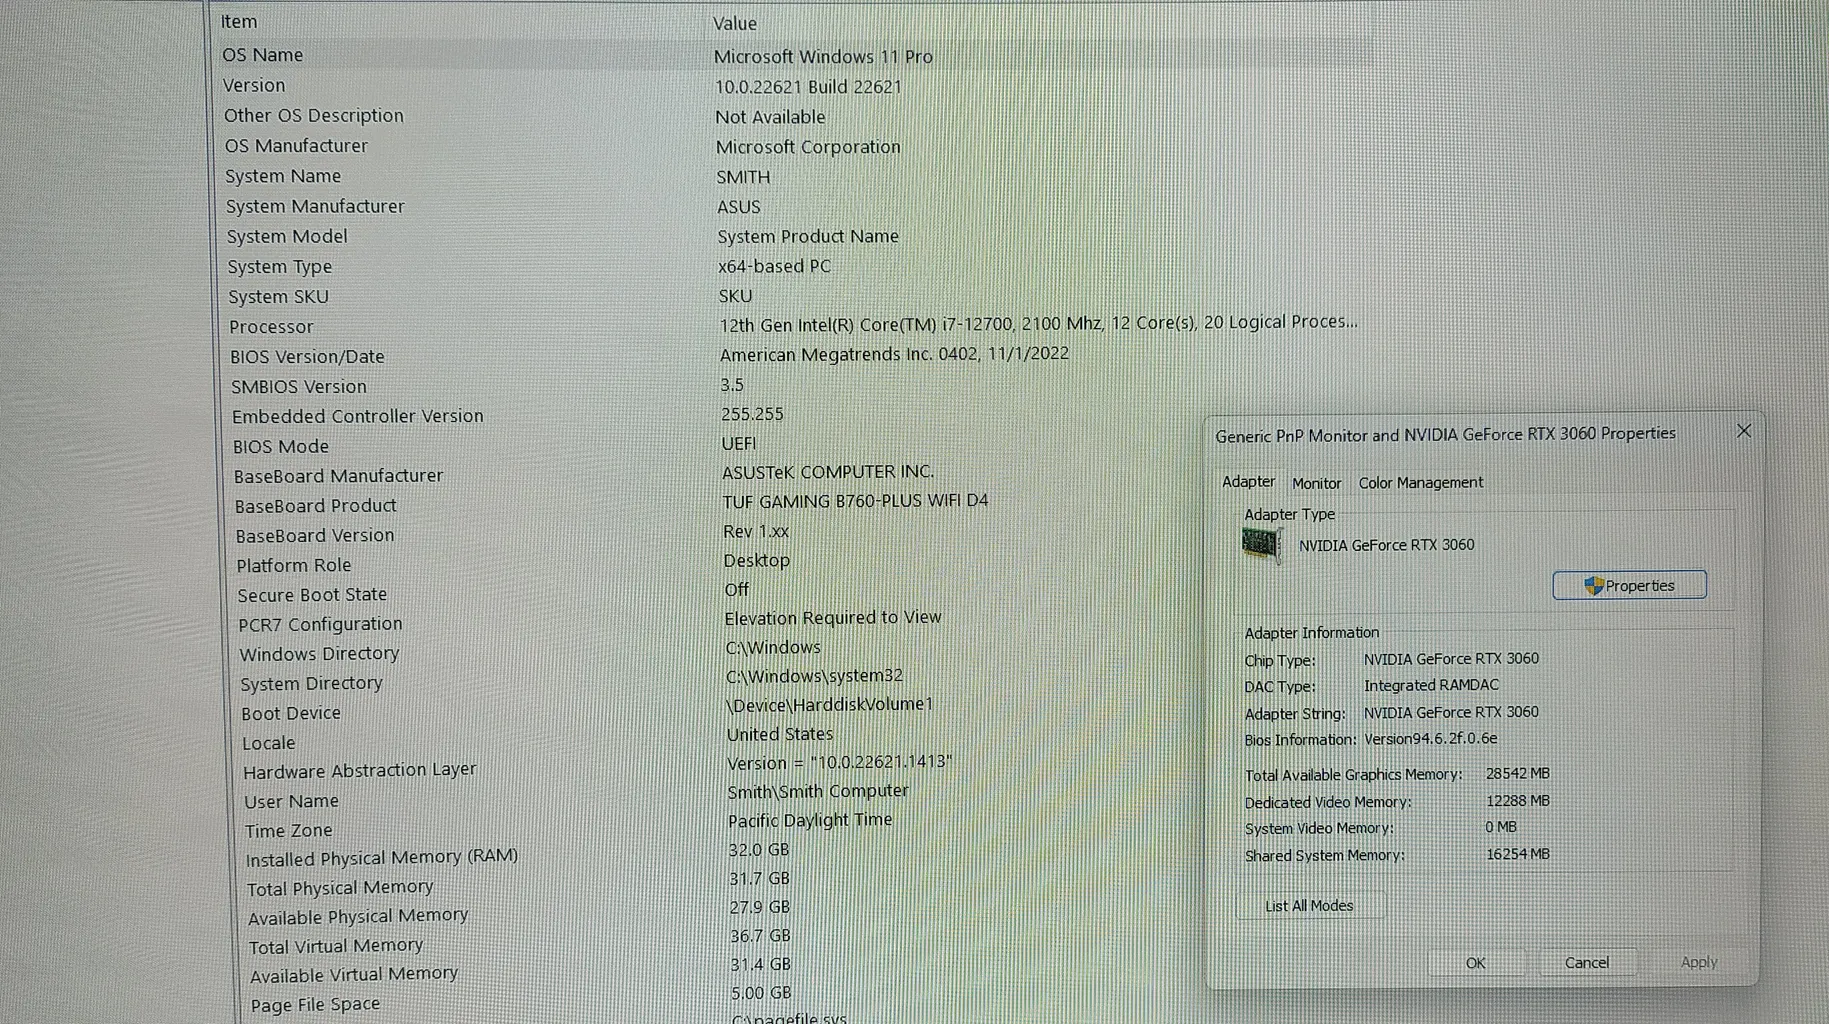
Task: Click TUF GAMING B760-PLUS WIFI D4 value
Action: coord(855,501)
